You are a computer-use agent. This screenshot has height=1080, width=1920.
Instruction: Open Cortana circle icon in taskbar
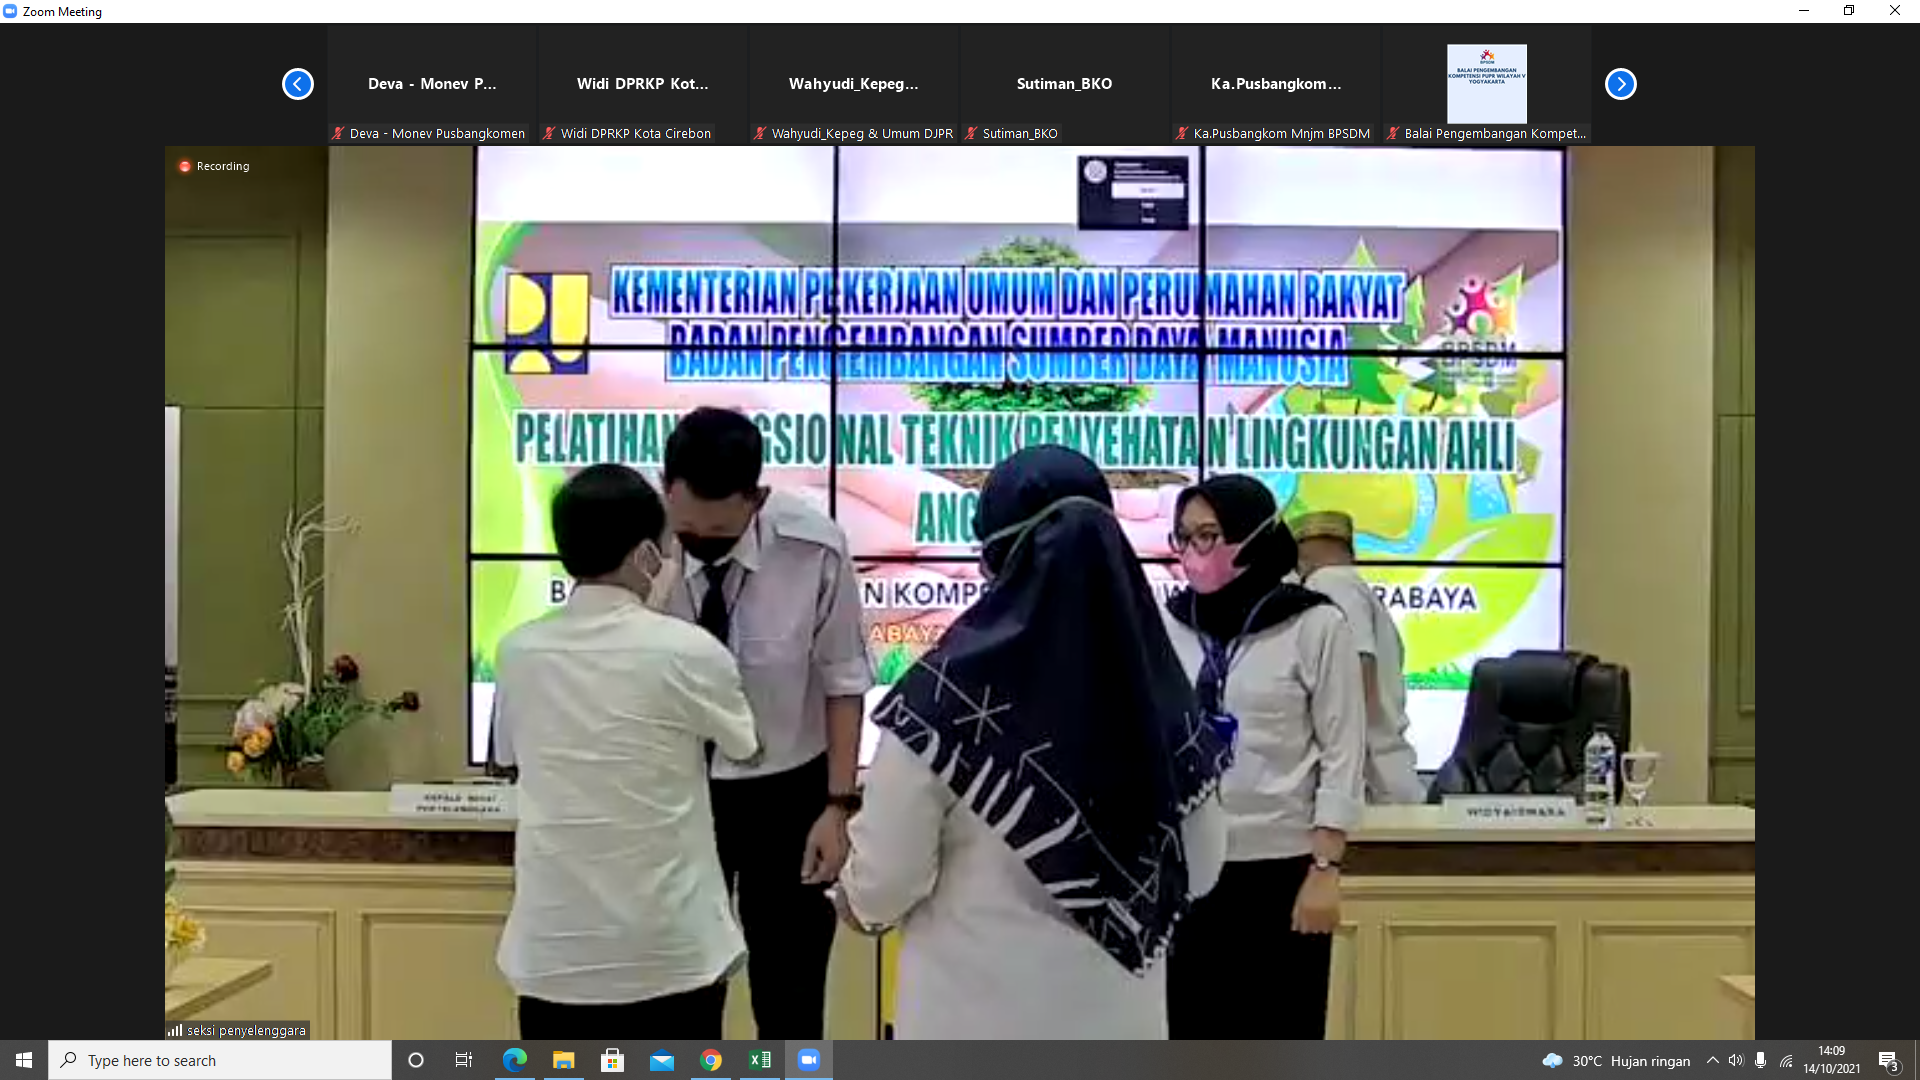tap(416, 1060)
